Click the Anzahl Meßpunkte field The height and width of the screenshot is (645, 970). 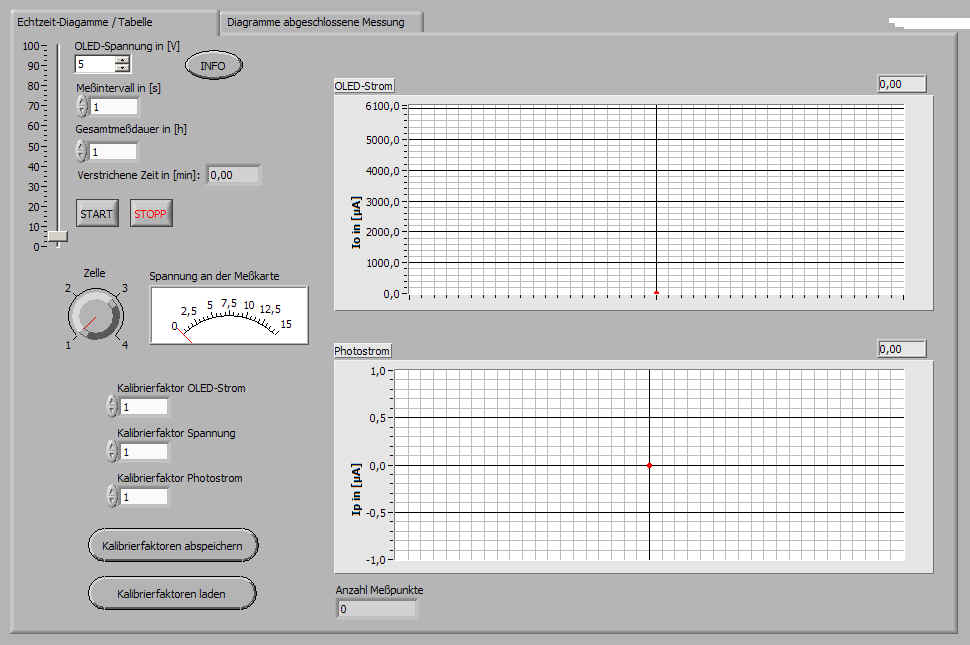(375, 608)
